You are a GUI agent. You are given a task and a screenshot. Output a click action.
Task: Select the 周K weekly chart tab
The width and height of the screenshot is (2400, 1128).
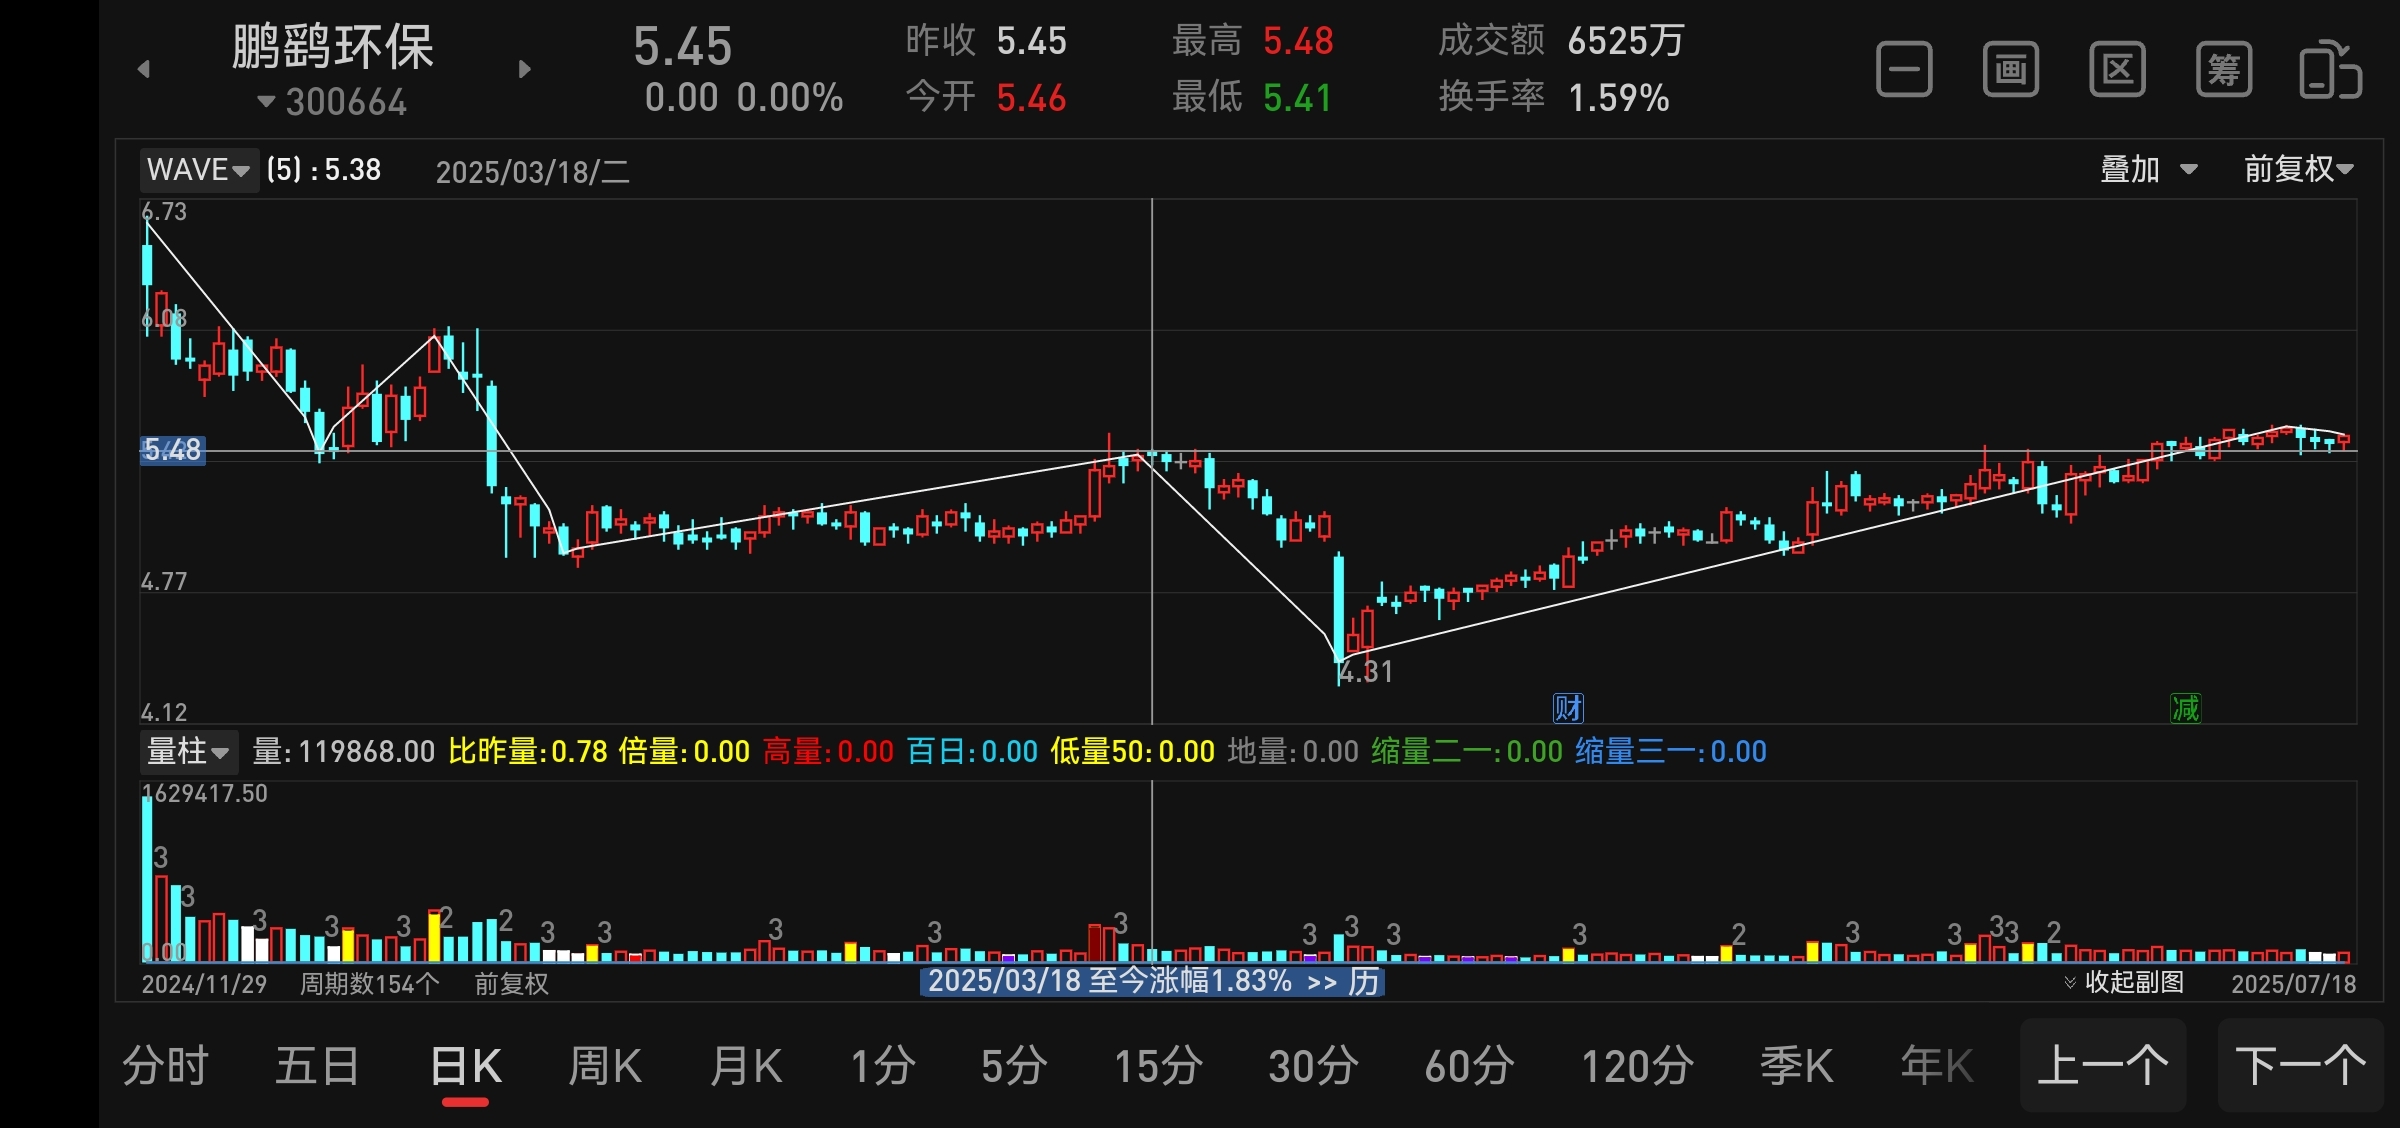[605, 1066]
